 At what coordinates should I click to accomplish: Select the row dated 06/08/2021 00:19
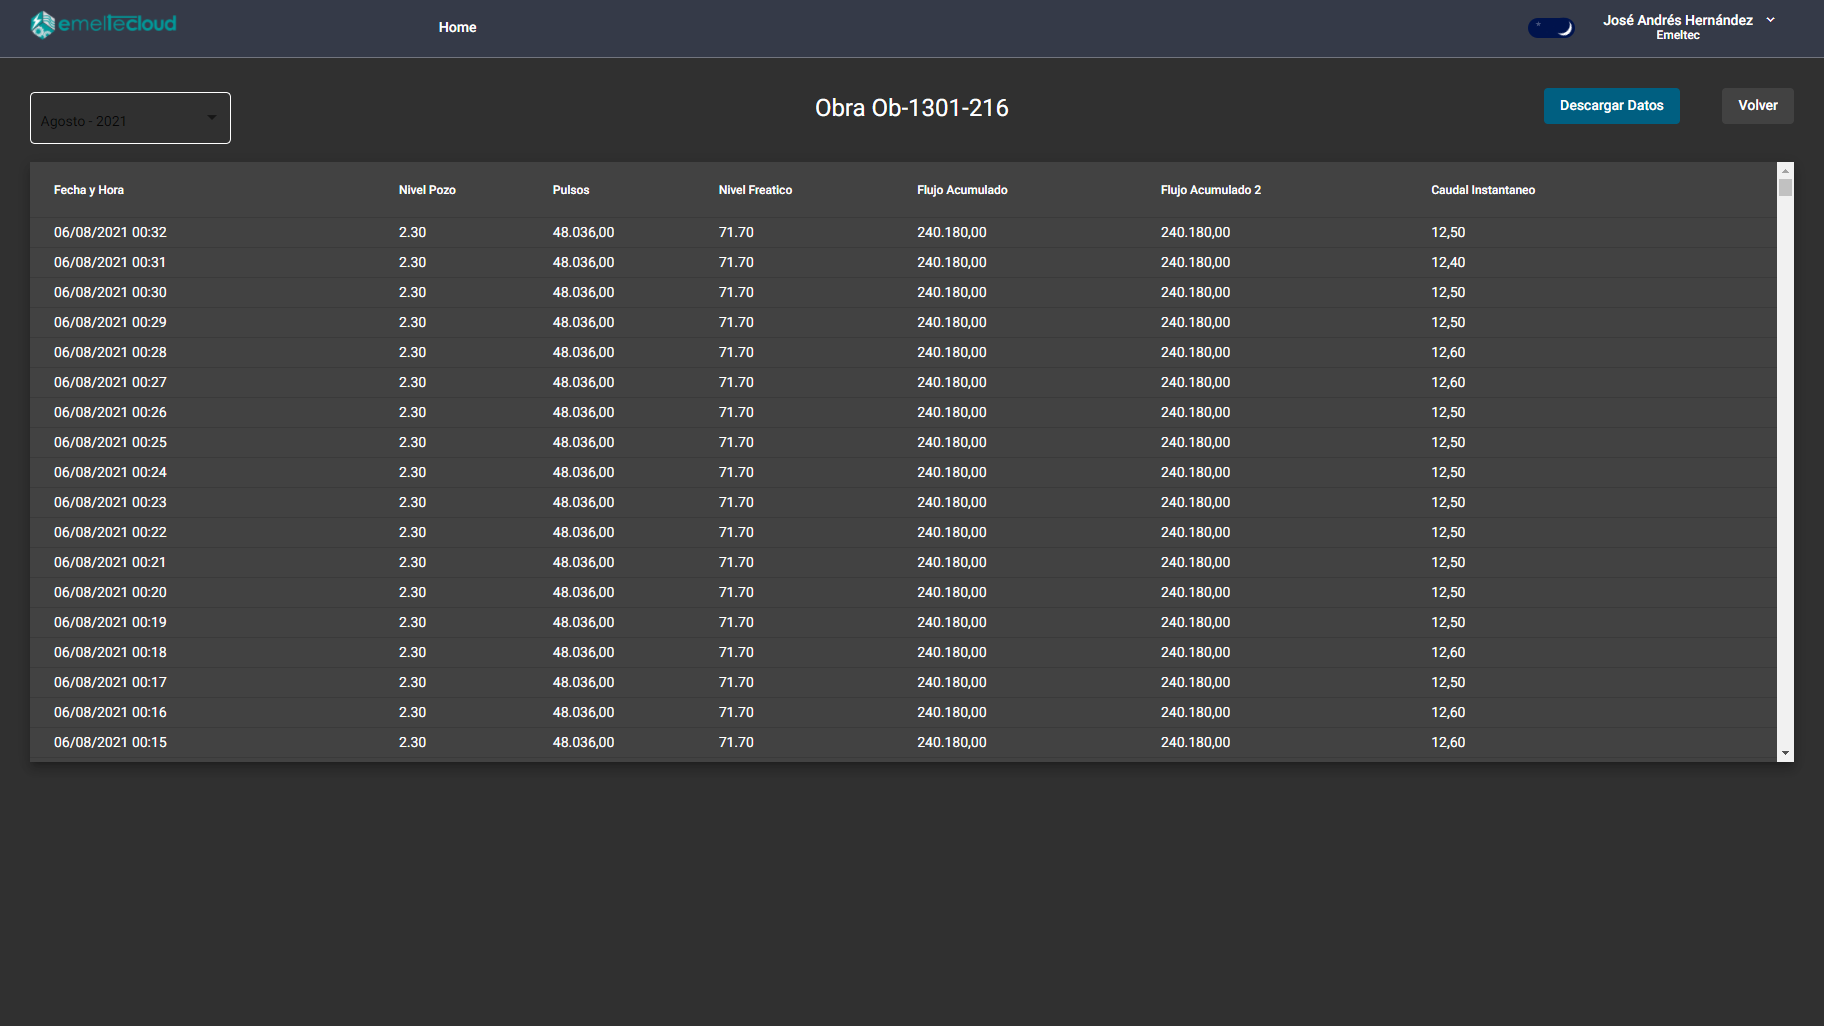pyautogui.click(x=904, y=623)
